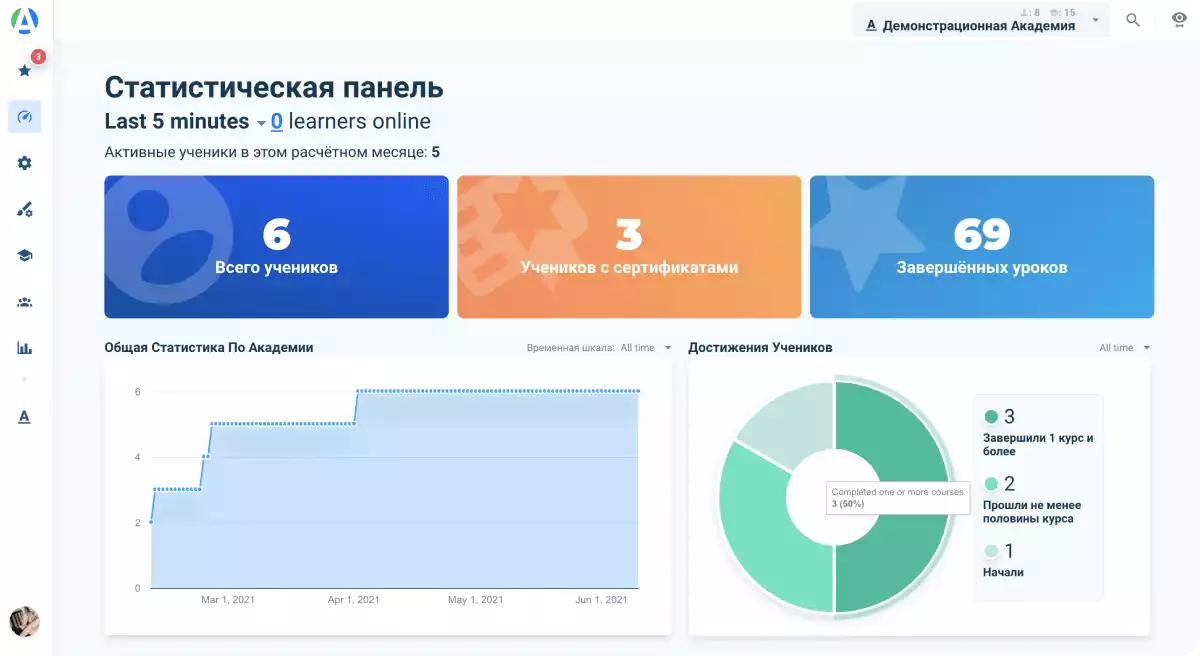
Task: Click the academy logo in top-left corner
Action: pos(25,20)
